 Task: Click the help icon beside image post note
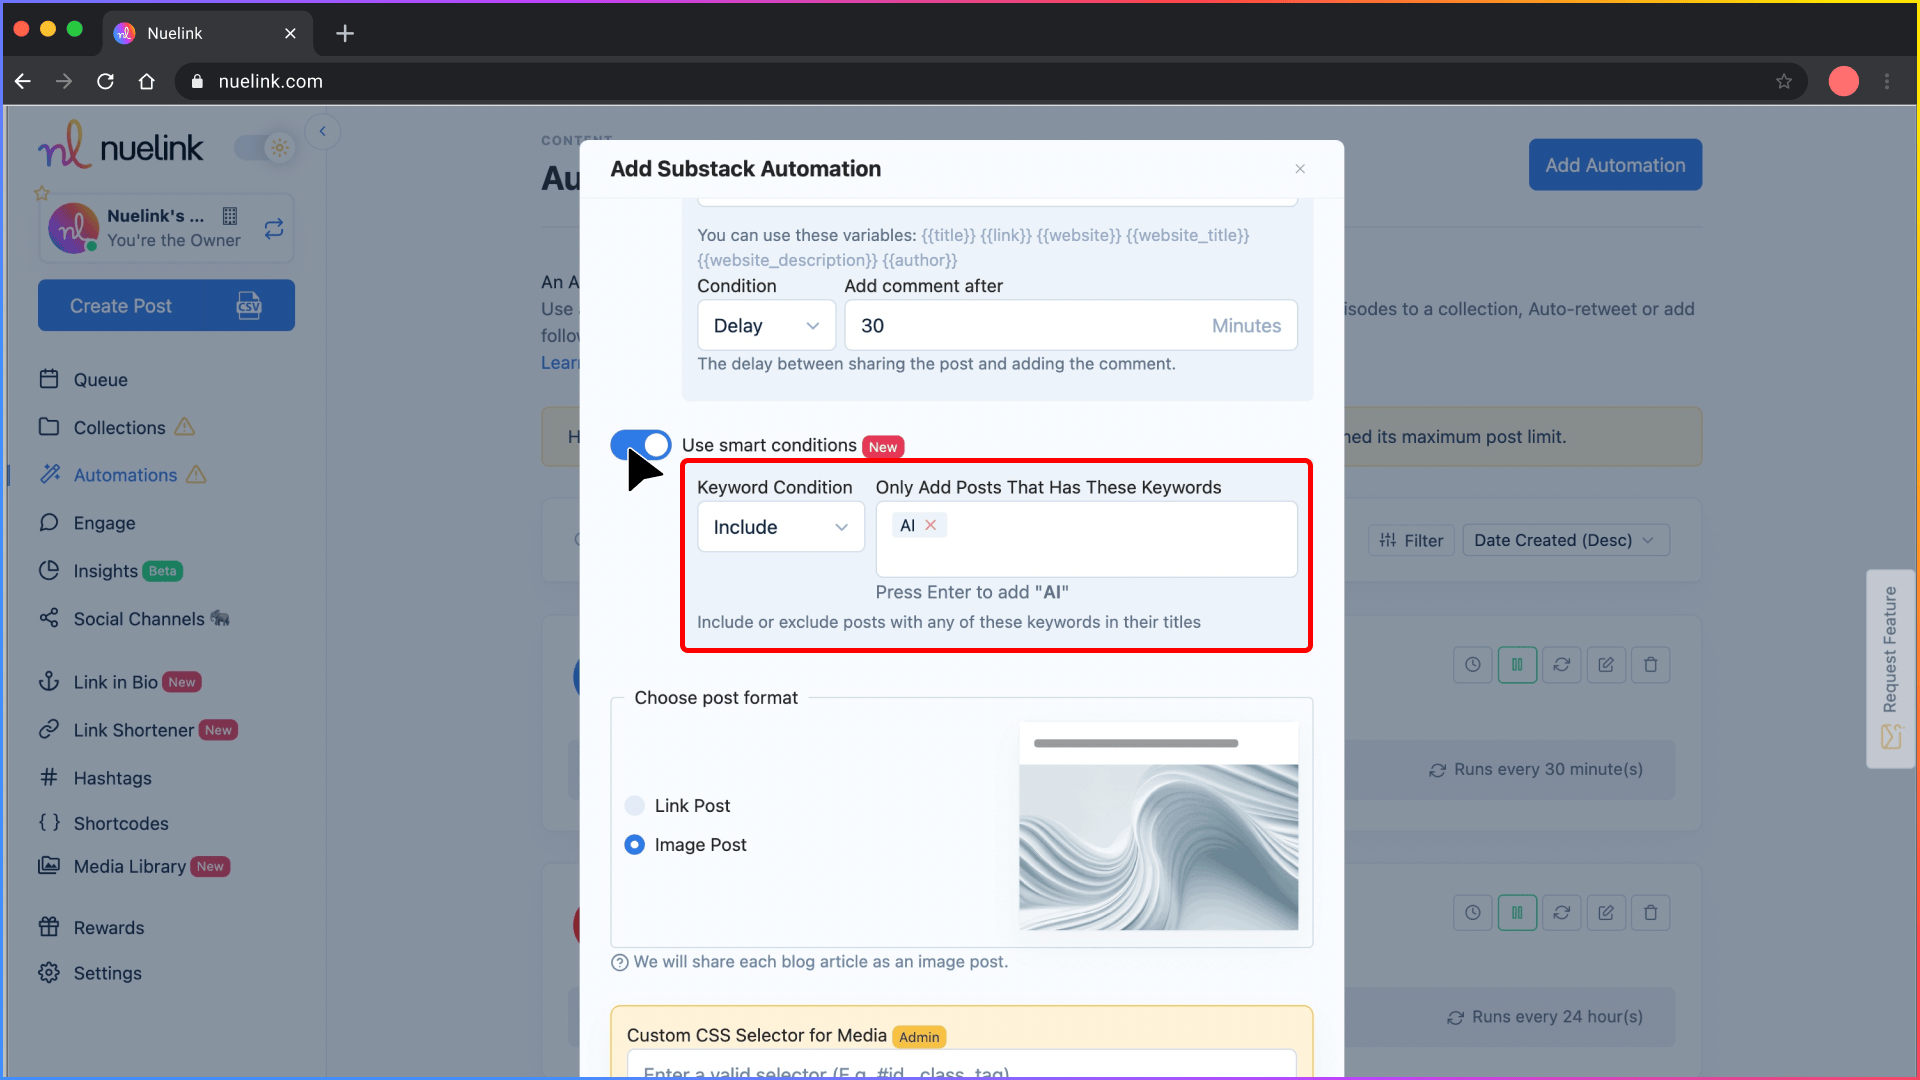pos(620,962)
